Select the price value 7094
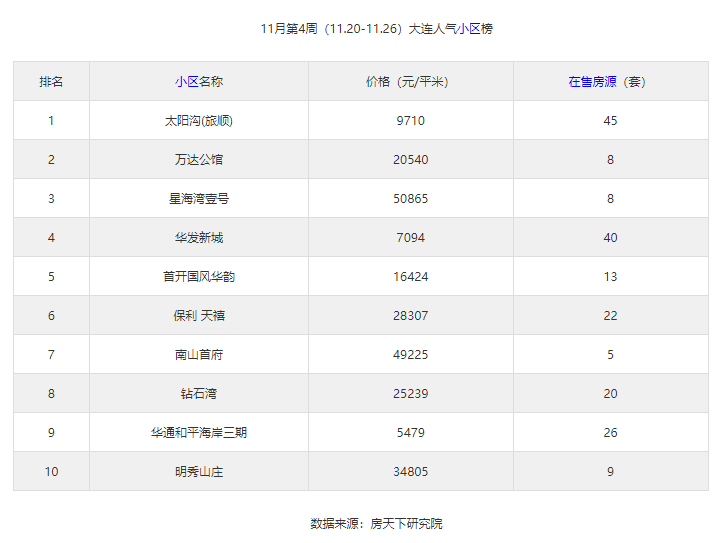719x543 pixels. pyautogui.click(x=410, y=238)
